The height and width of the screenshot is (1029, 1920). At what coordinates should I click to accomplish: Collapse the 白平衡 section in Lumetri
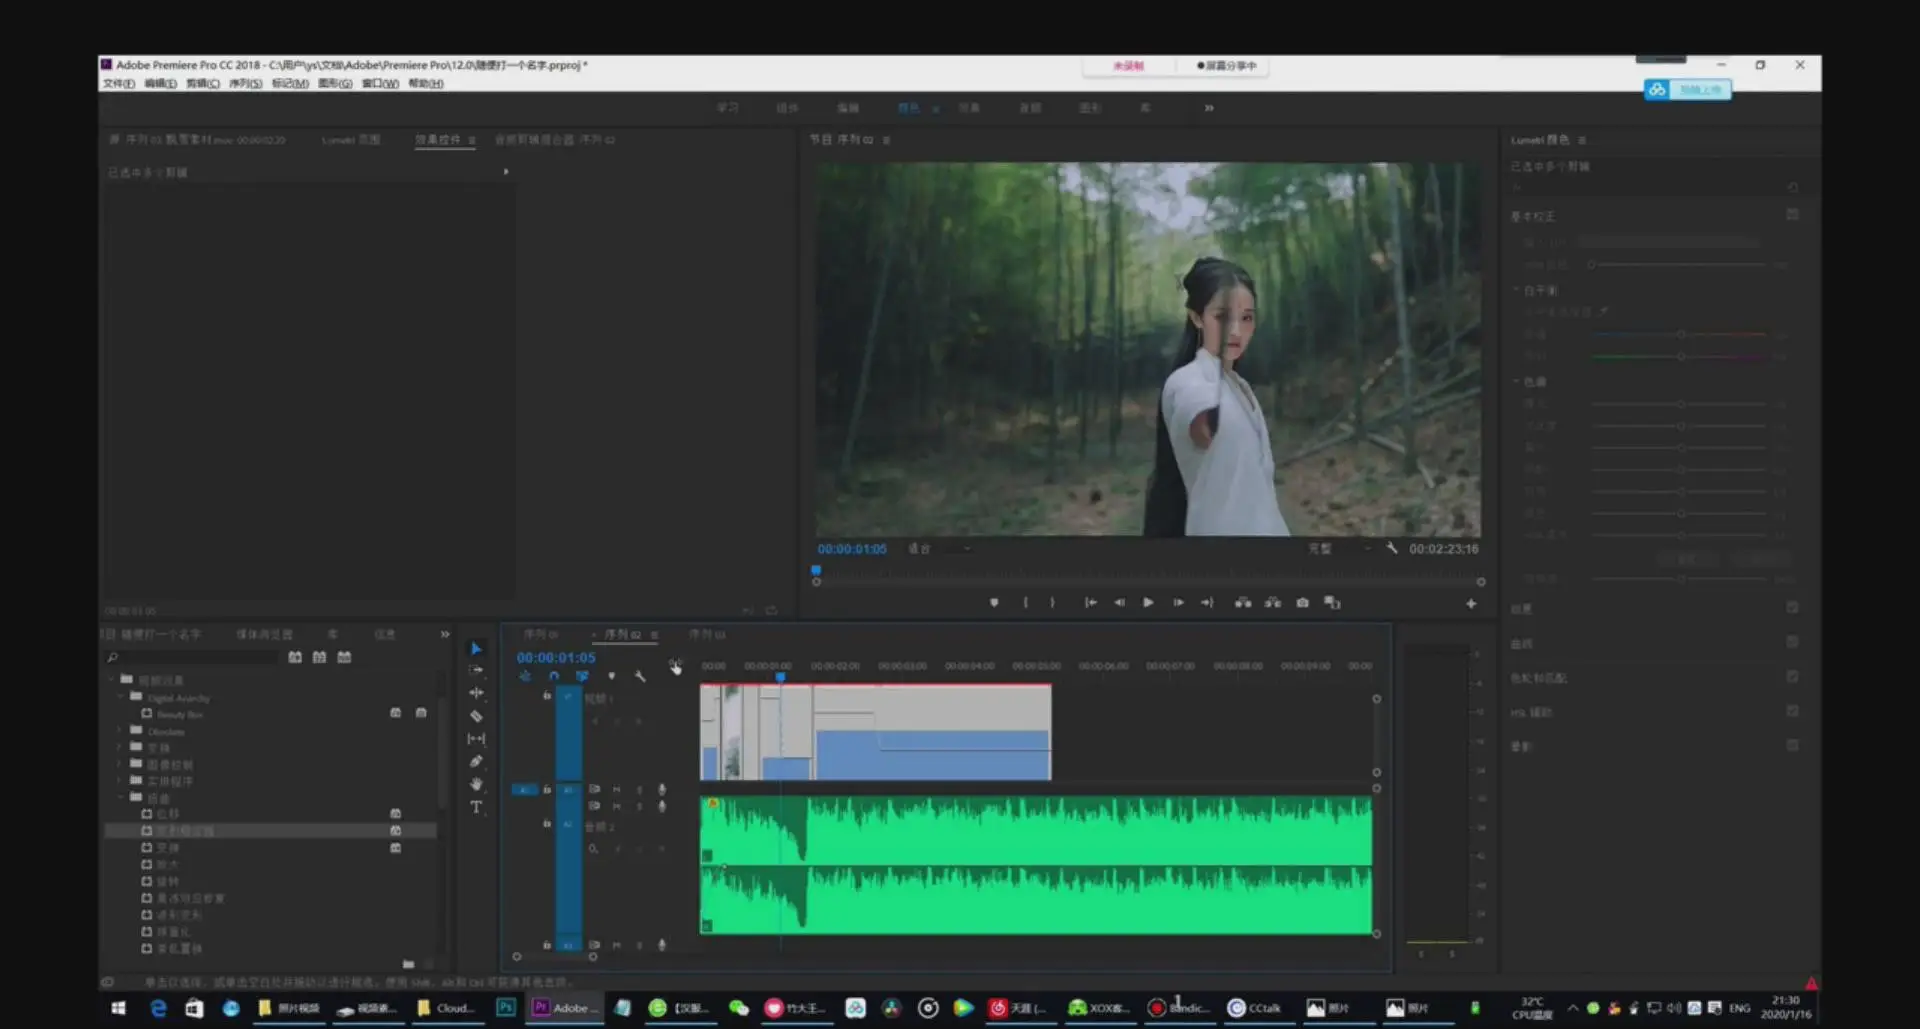[1517, 290]
